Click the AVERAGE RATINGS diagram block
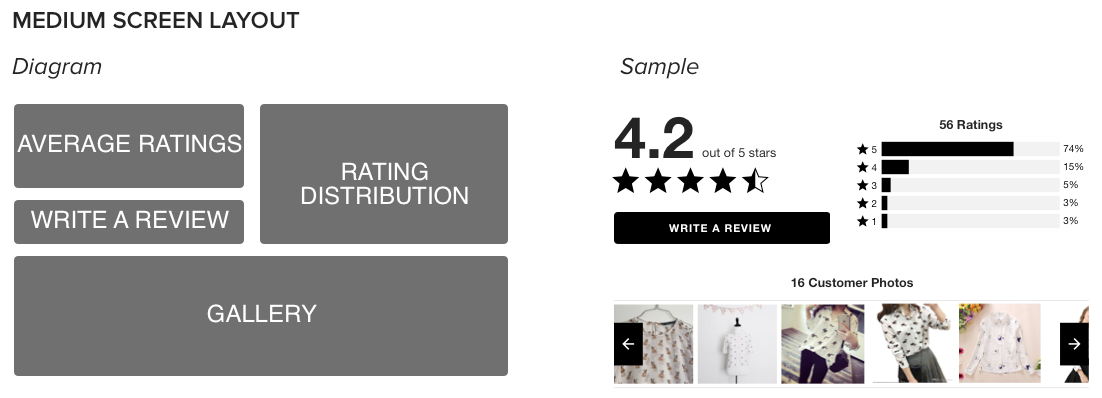The width and height of the screenshot is (1102, 398). click(129, 146)
